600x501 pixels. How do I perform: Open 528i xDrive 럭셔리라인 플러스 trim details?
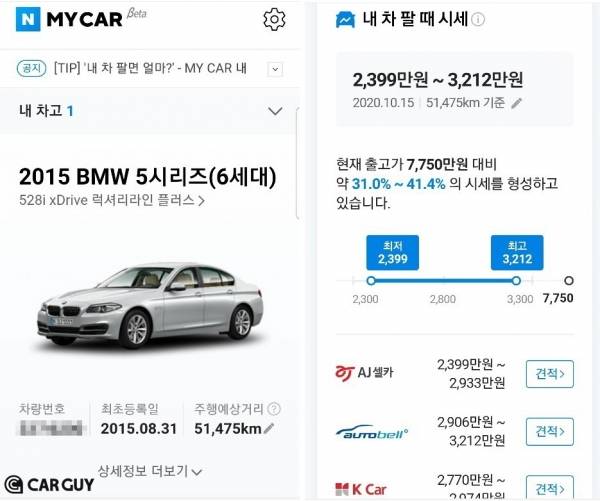click(112, 200)
